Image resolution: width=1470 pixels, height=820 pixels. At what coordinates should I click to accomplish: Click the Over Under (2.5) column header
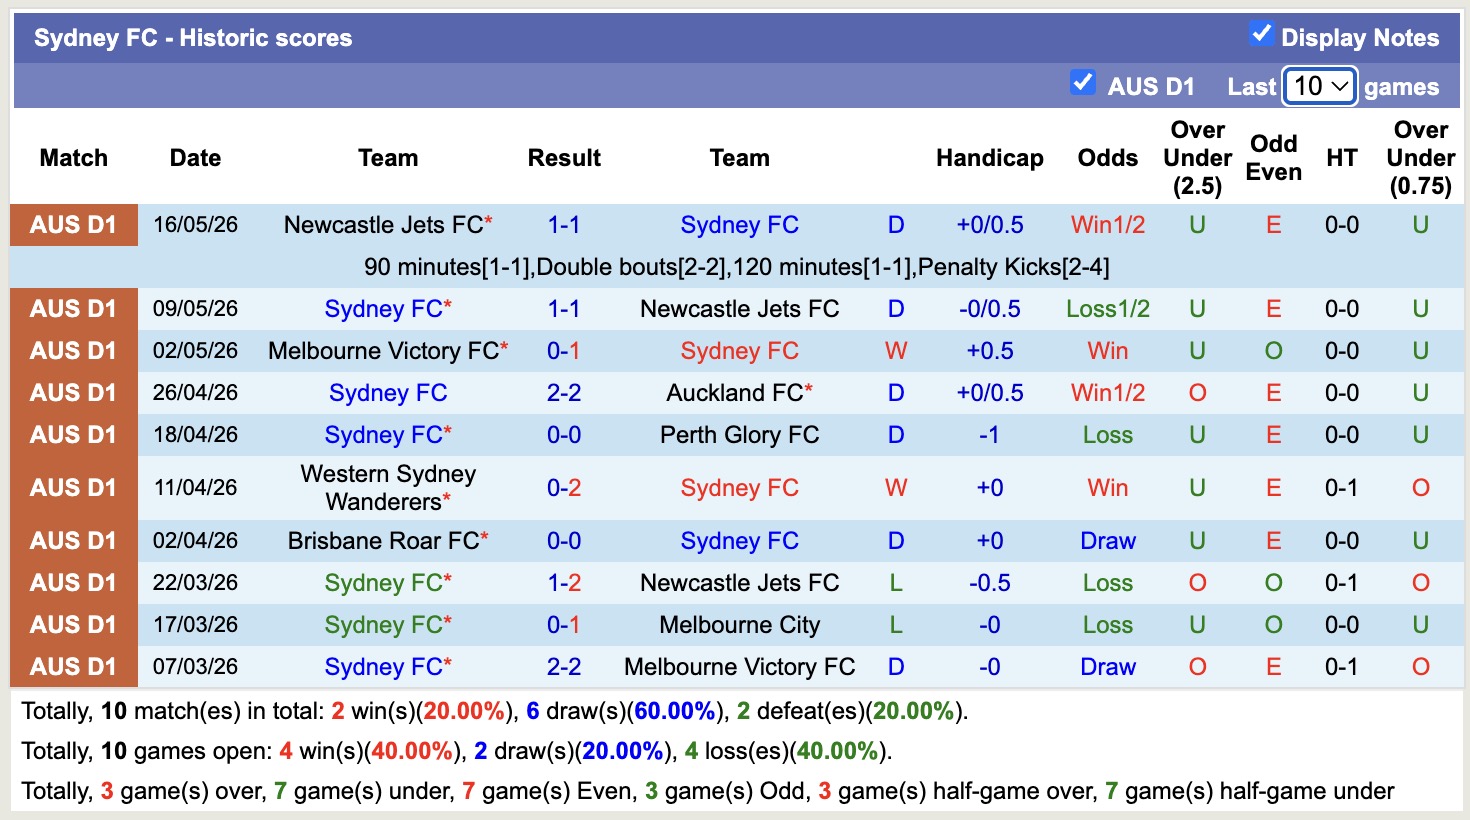pyautogui.click(x=1198, y=158)
